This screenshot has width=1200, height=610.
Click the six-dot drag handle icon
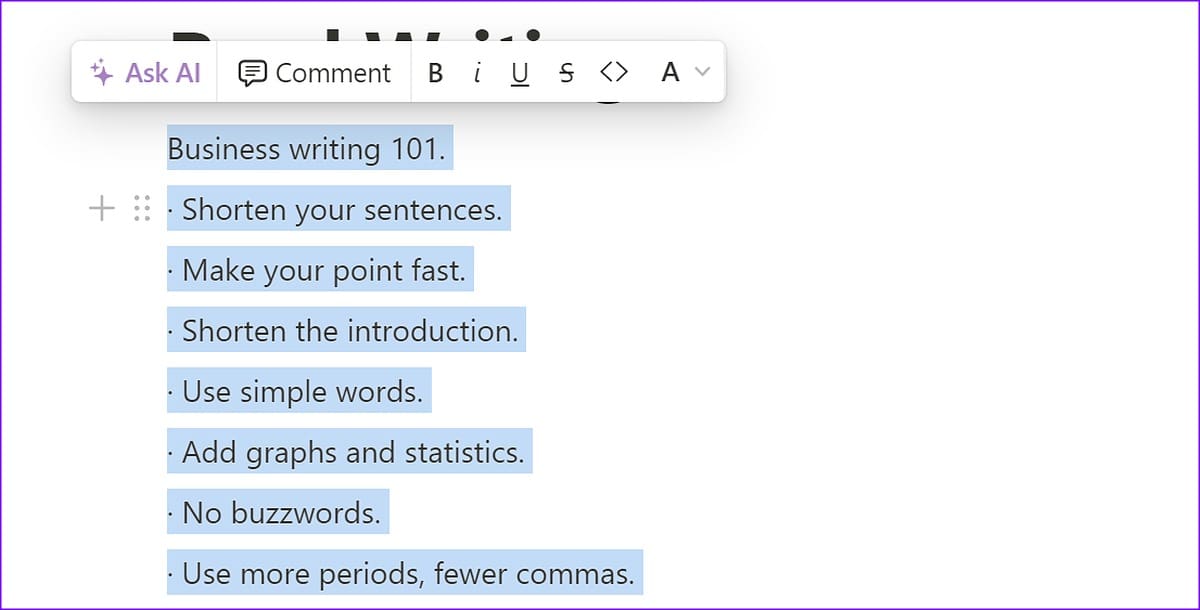[141, 208]
